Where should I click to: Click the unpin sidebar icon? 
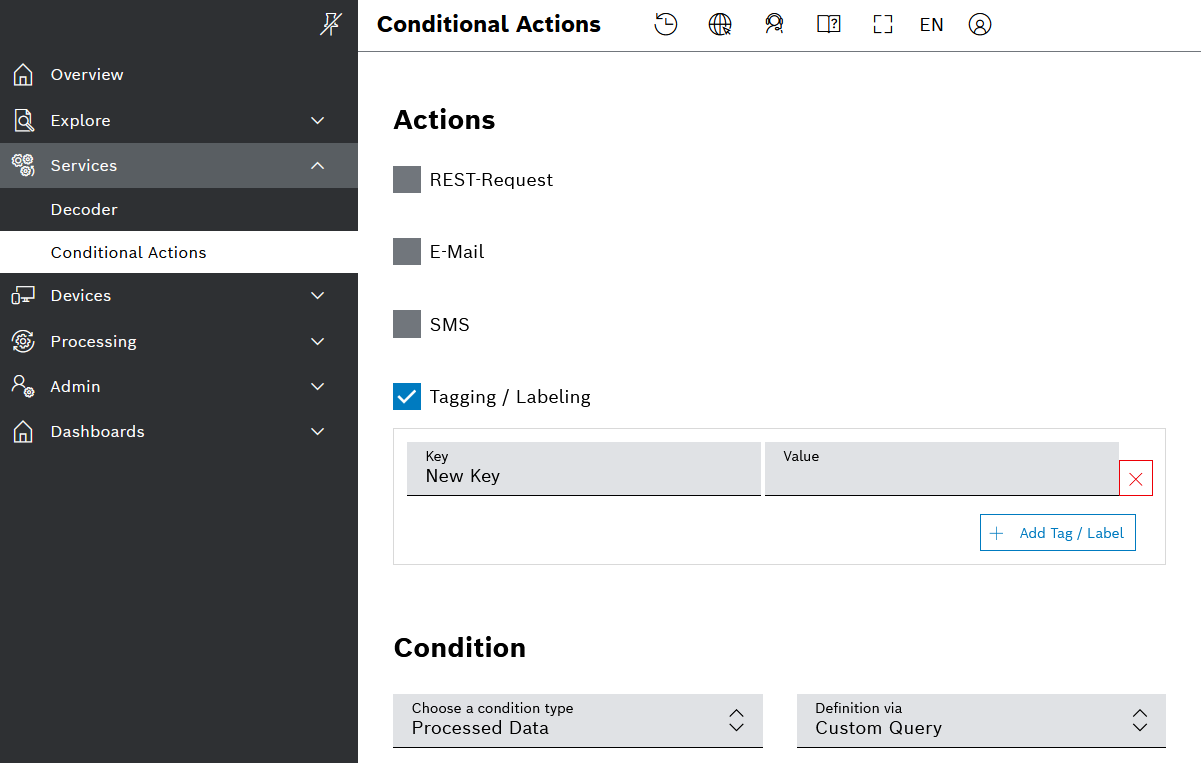click(x=330, y=25)
